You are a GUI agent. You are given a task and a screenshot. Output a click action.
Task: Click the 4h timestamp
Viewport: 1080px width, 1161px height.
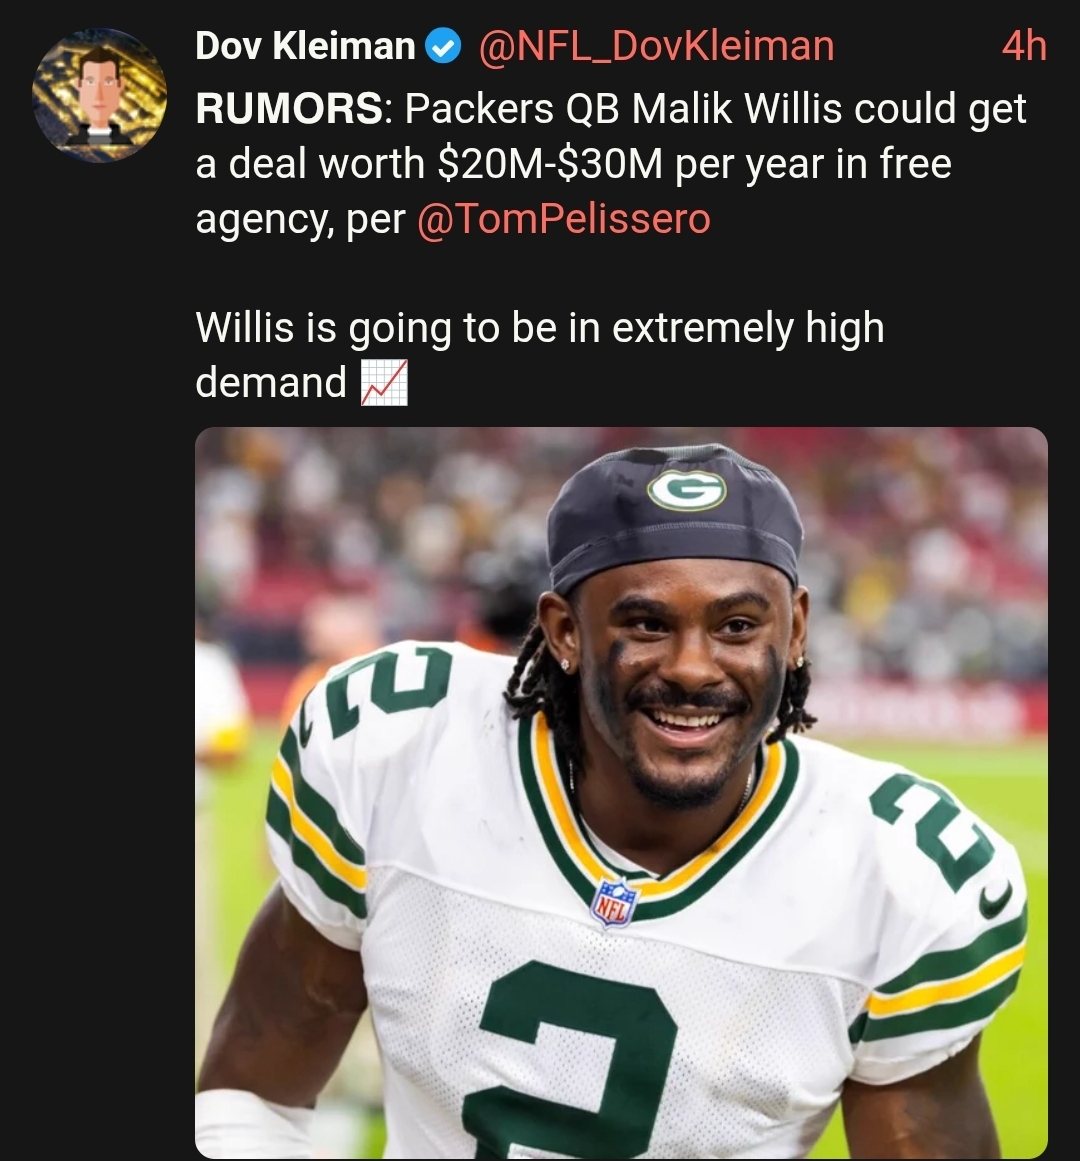click(x=1024, y=46)
